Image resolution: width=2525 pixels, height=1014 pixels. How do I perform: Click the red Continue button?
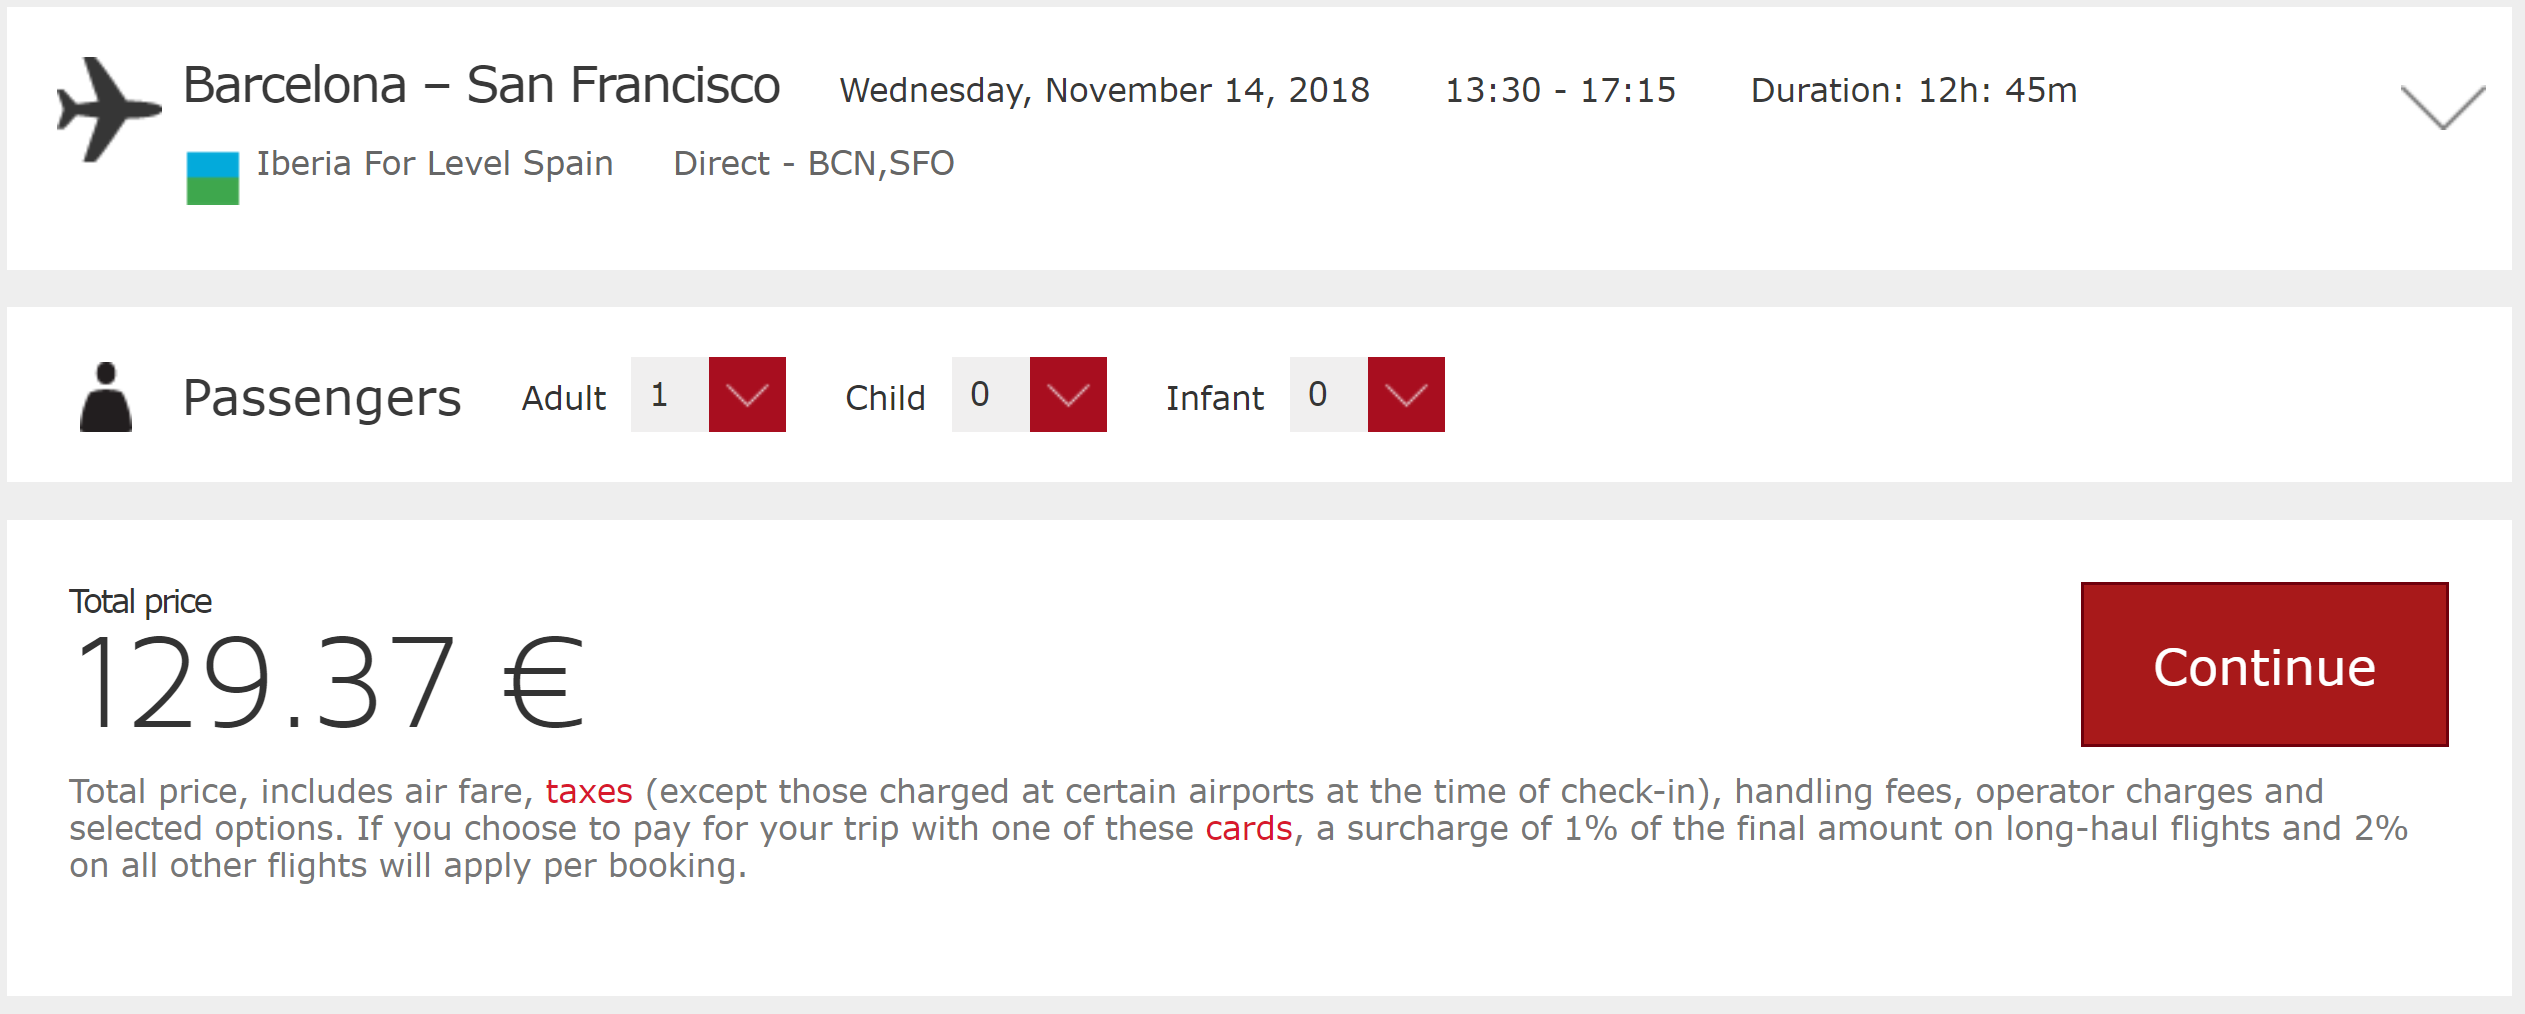coord(2264,664)
